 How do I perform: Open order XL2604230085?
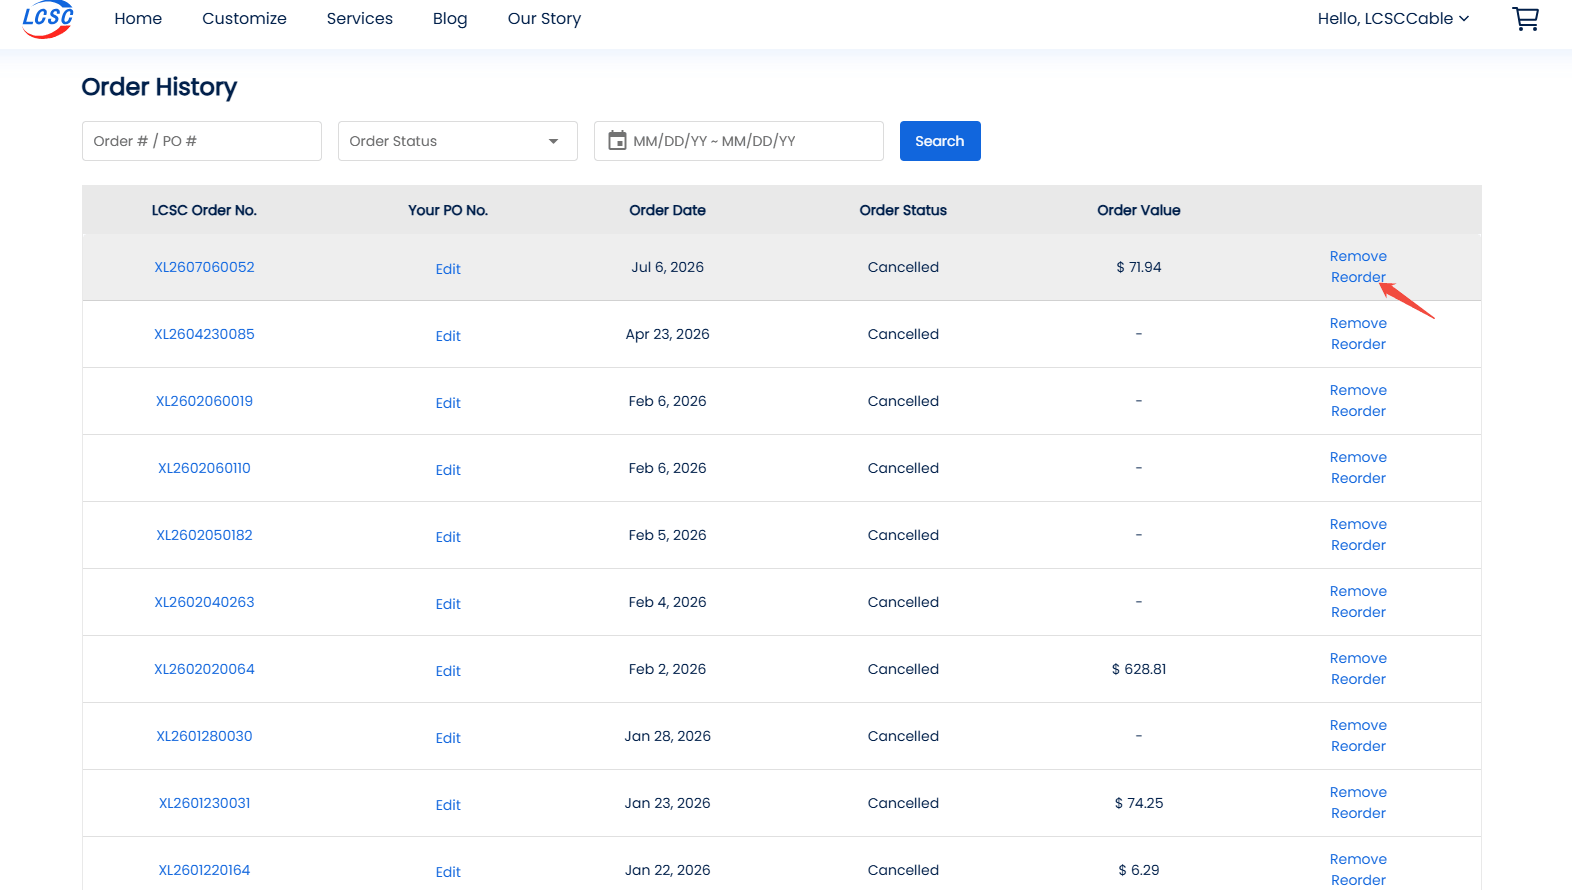coord(204,334)
